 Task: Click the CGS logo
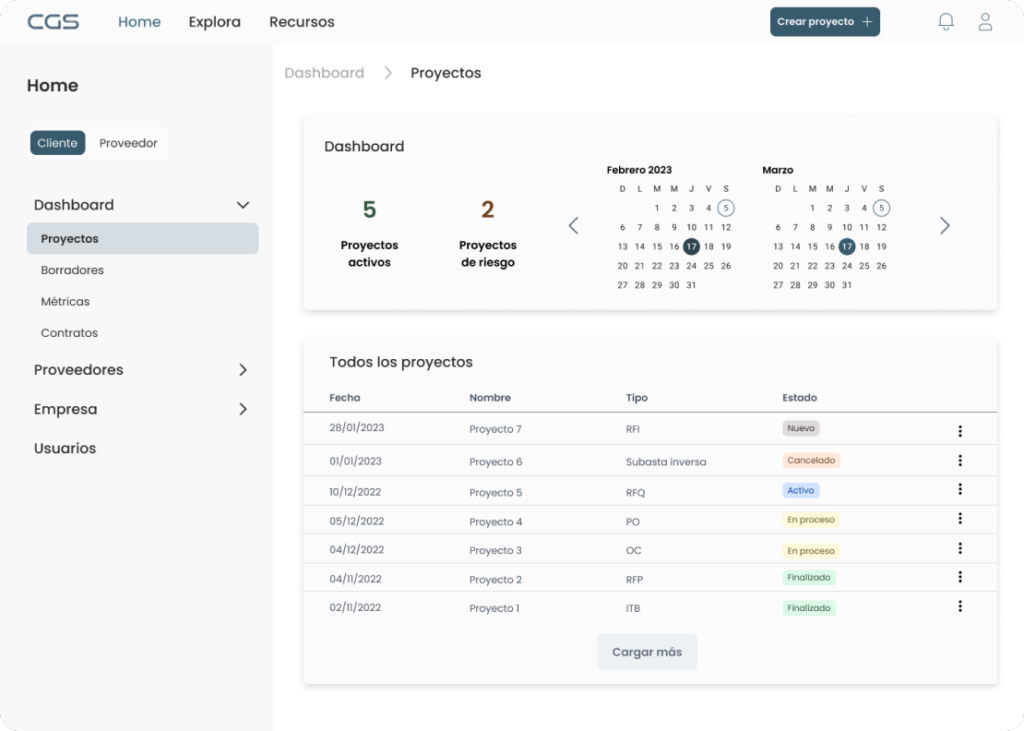click(53, 22)
